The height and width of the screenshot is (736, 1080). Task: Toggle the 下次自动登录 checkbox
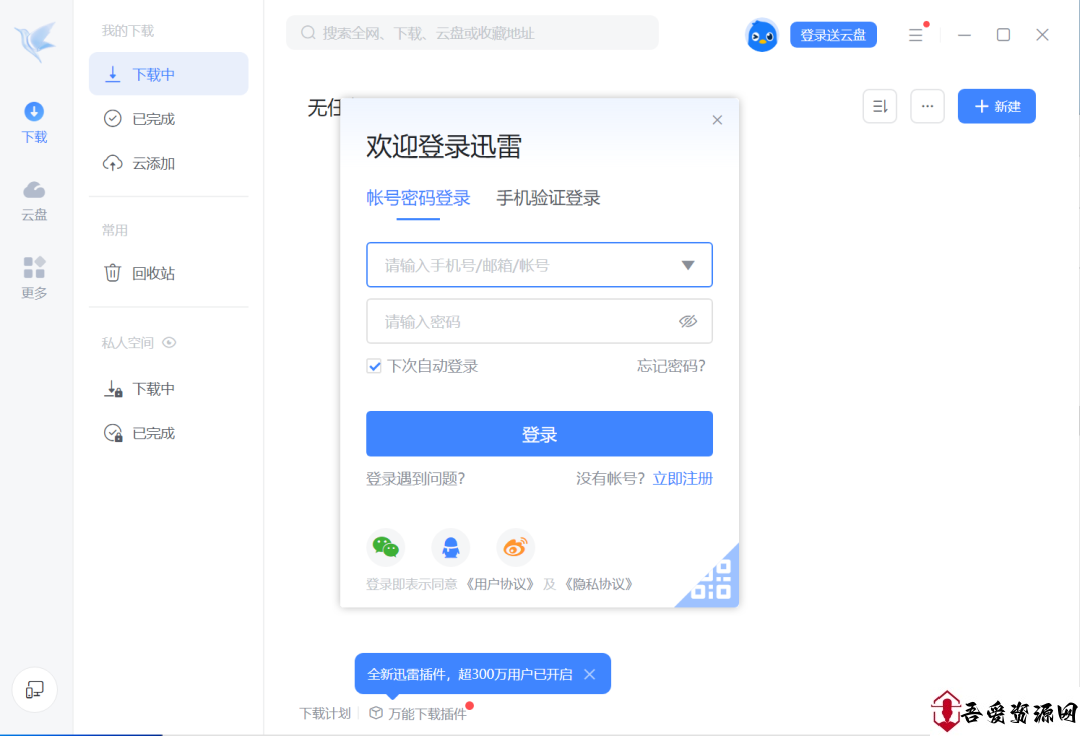pos(375,366)
